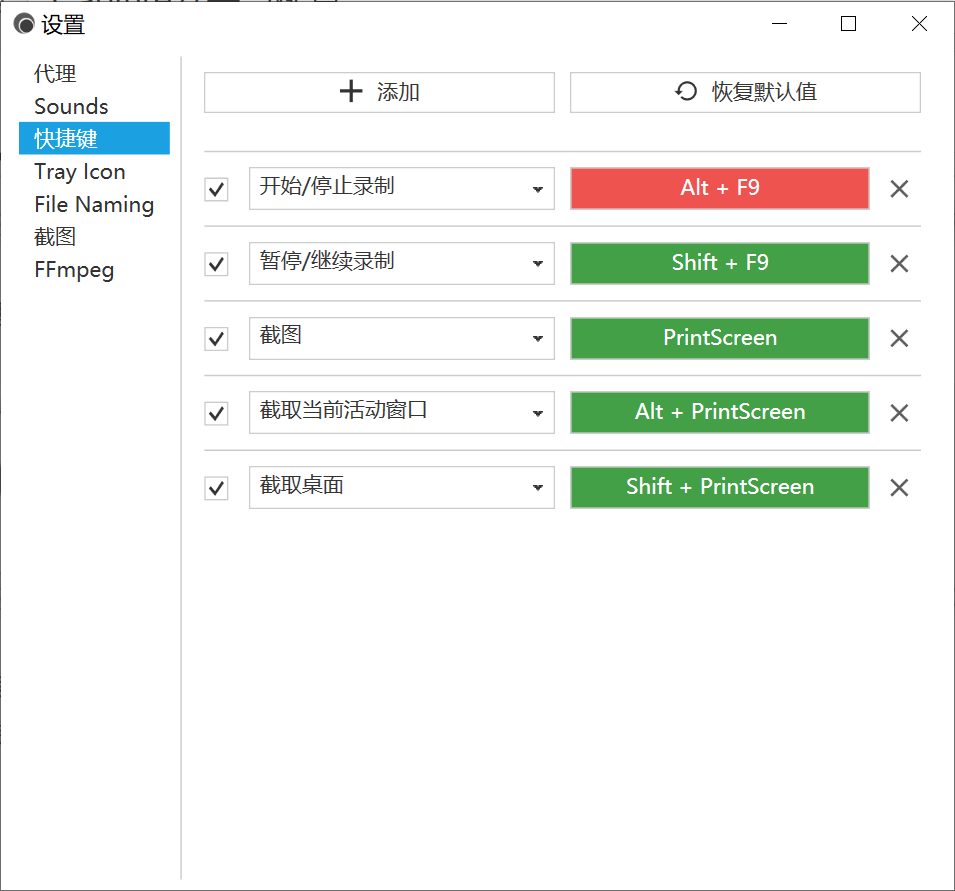The height and width of the screenshot is (891, 955).
Task: Delete the Shift + F9 shortcut entry
Action: coord(898,263)
